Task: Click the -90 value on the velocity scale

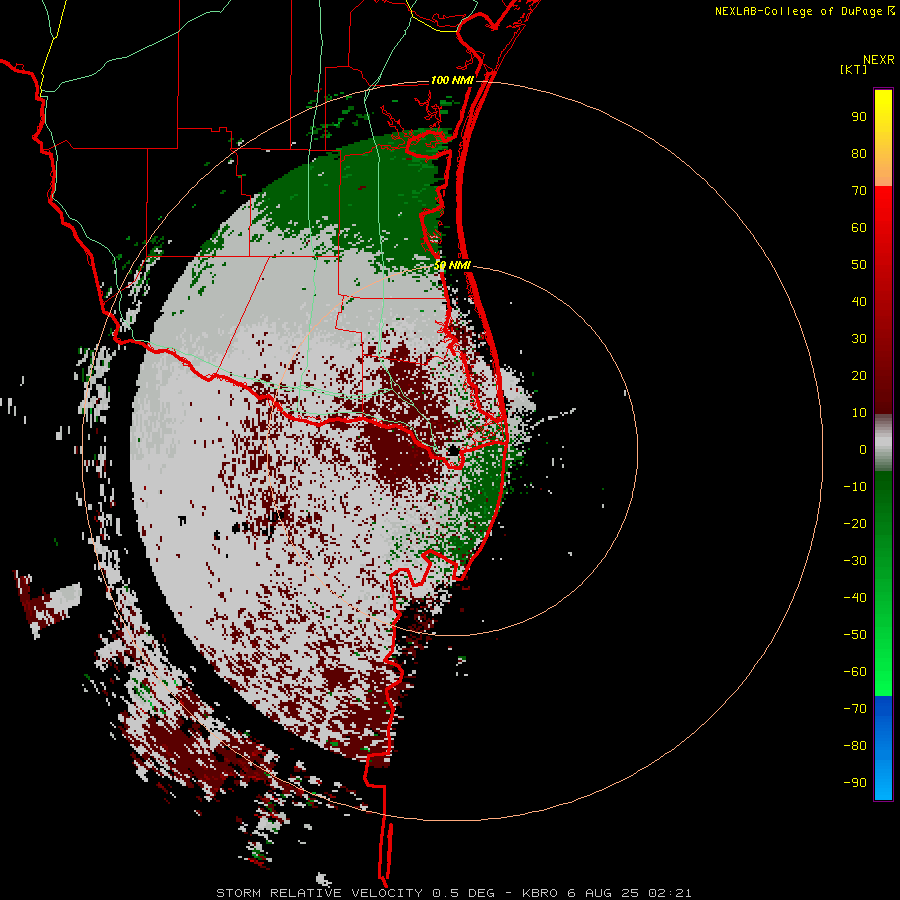Action: pos(855,783)
